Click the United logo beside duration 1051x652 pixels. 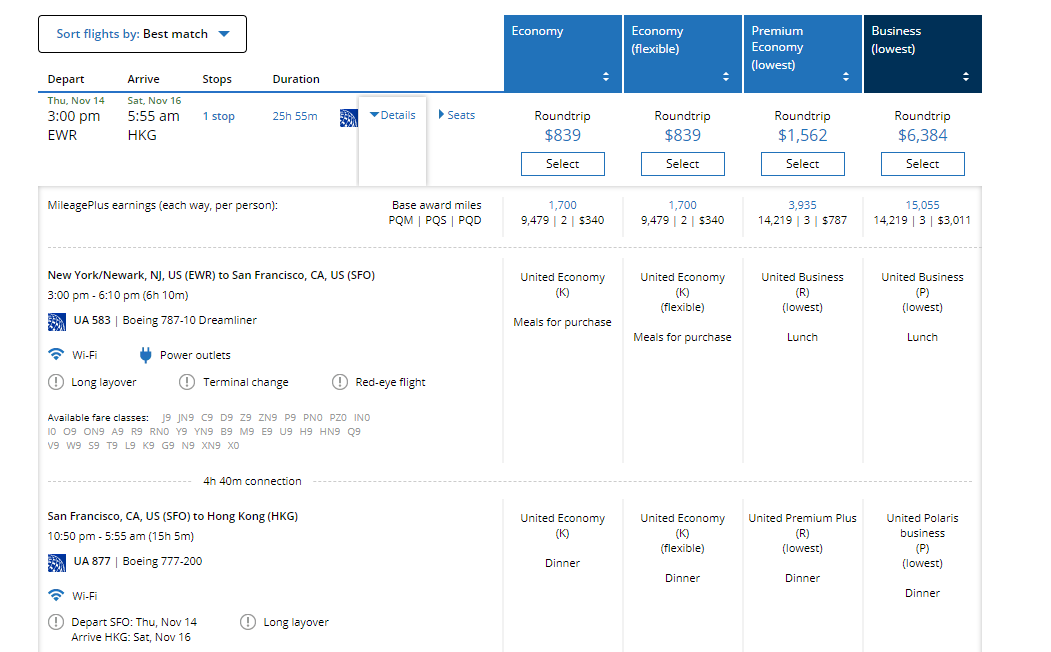(x=349, y=118)
